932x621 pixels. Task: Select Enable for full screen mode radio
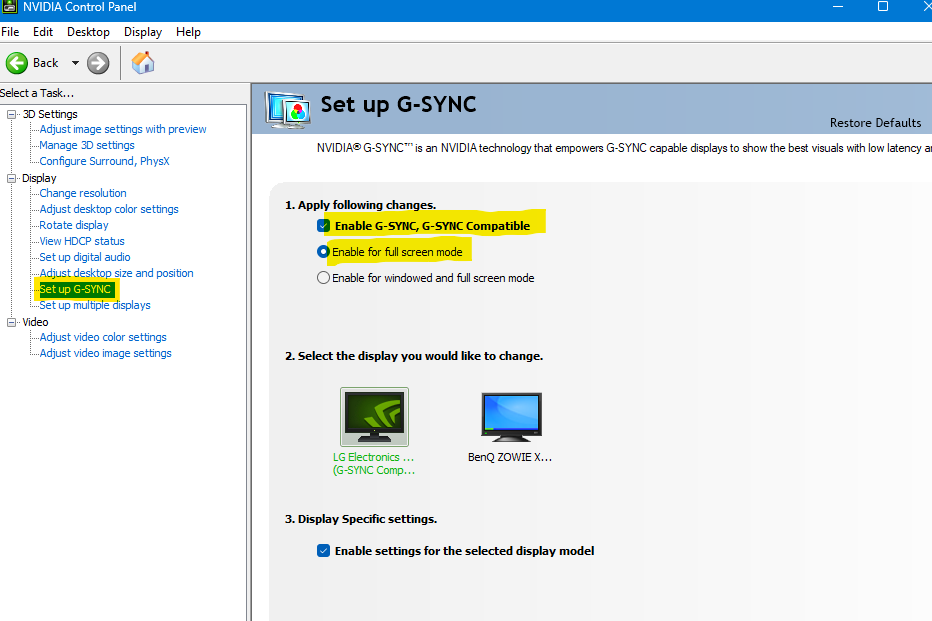(323, 252)
